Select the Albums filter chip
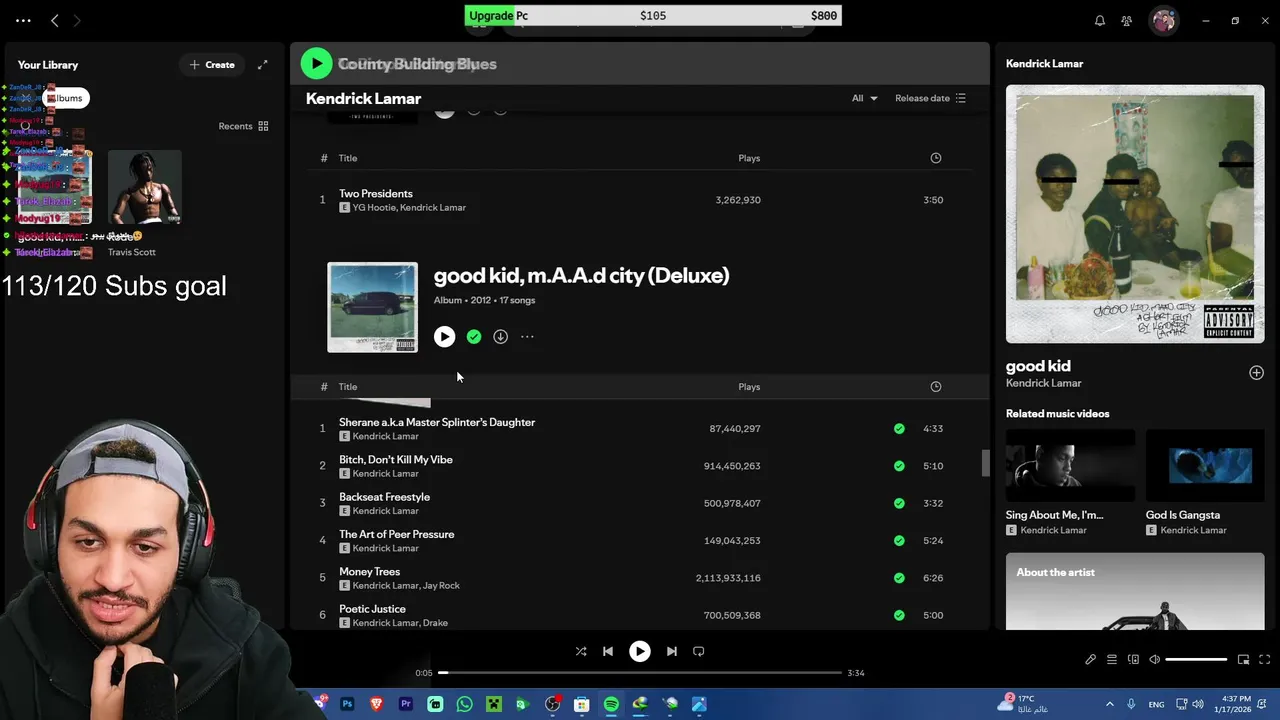The height and width of the screenshot is (720, 1280). coord(65,98)
